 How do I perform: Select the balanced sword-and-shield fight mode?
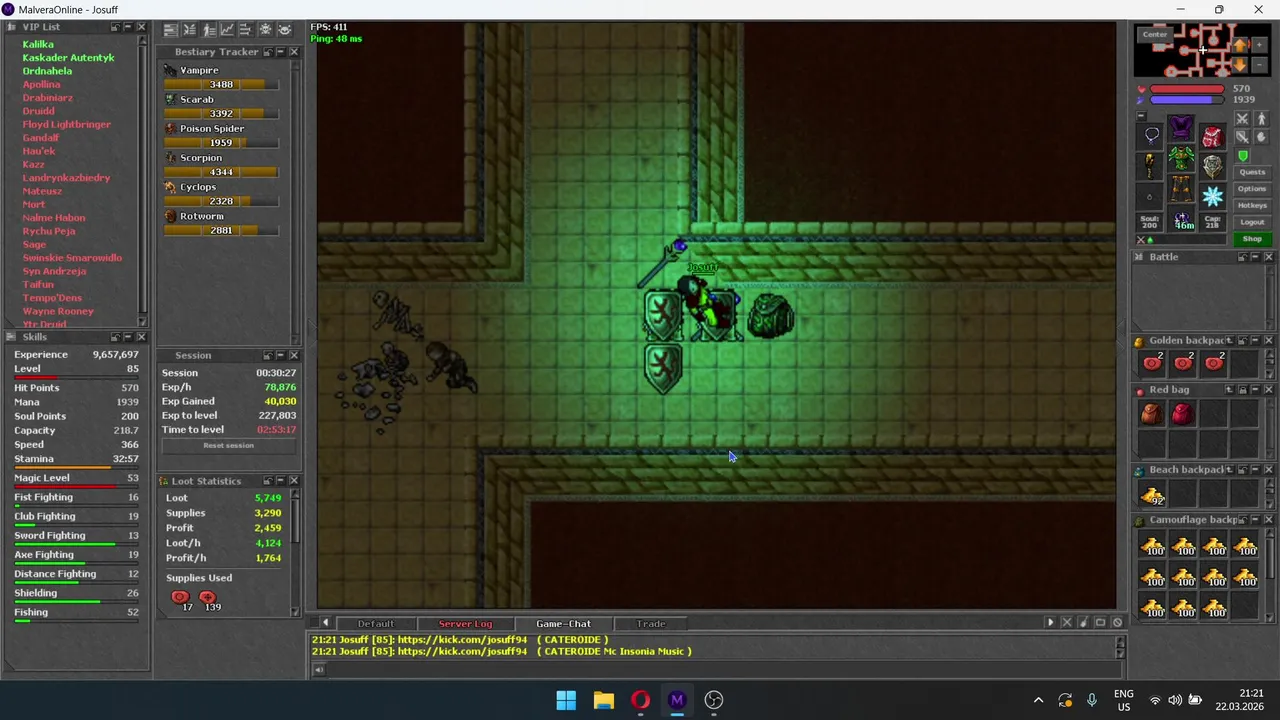pos(1242,137)
